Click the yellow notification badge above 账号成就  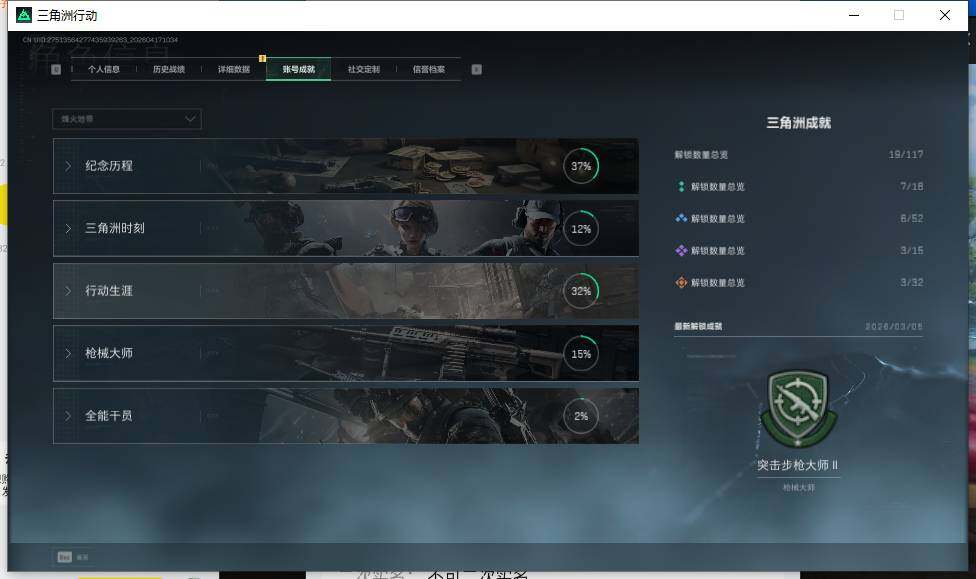pos(263,59)
